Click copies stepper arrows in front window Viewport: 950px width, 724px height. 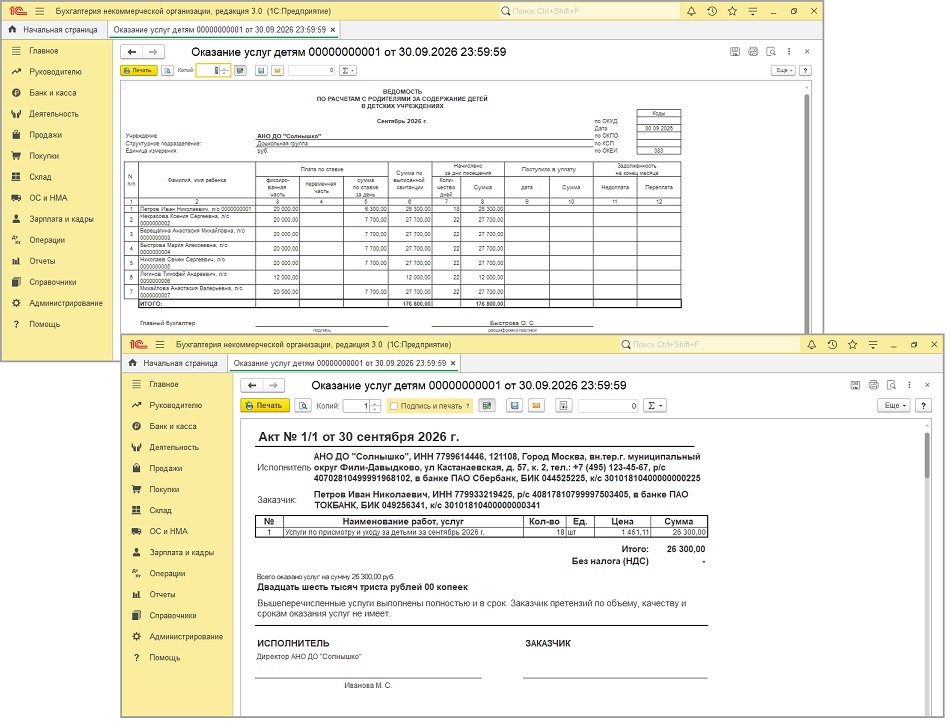[375, 406]
